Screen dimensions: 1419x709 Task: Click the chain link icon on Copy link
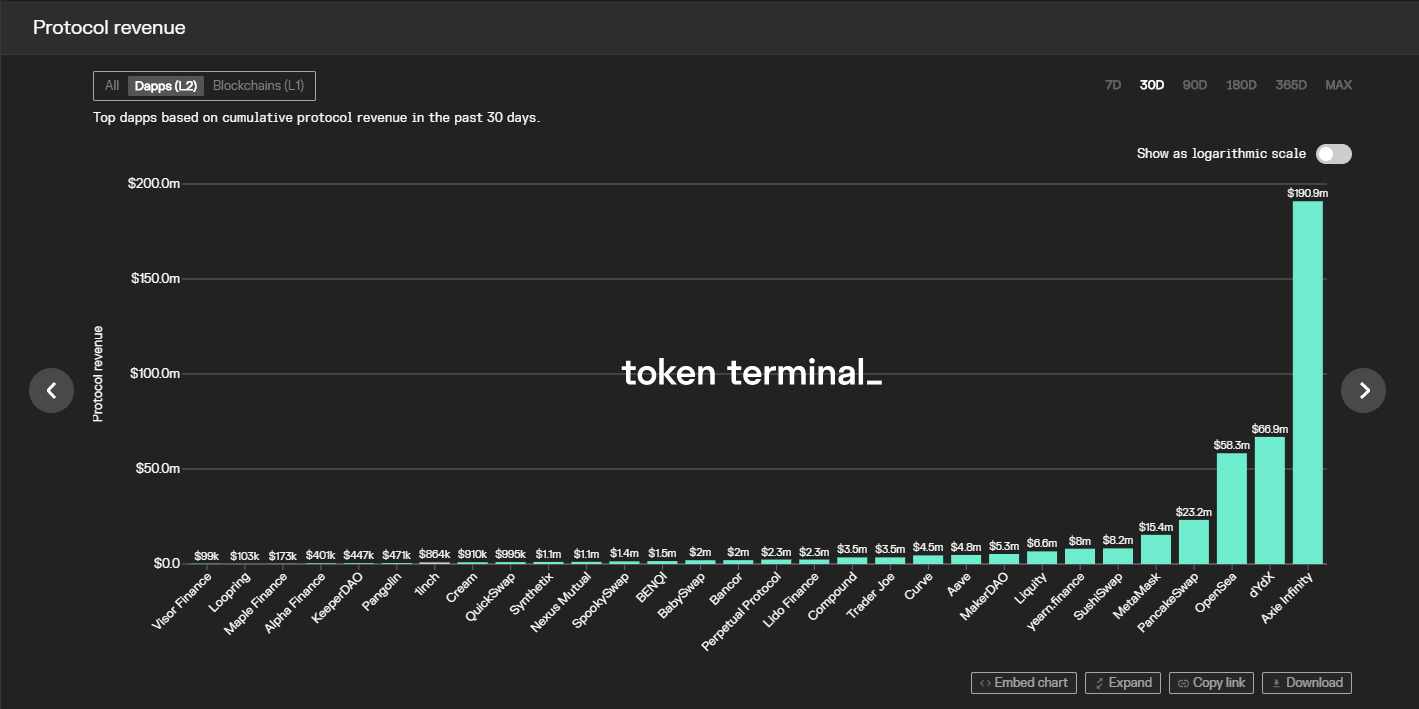[1184, 682]
